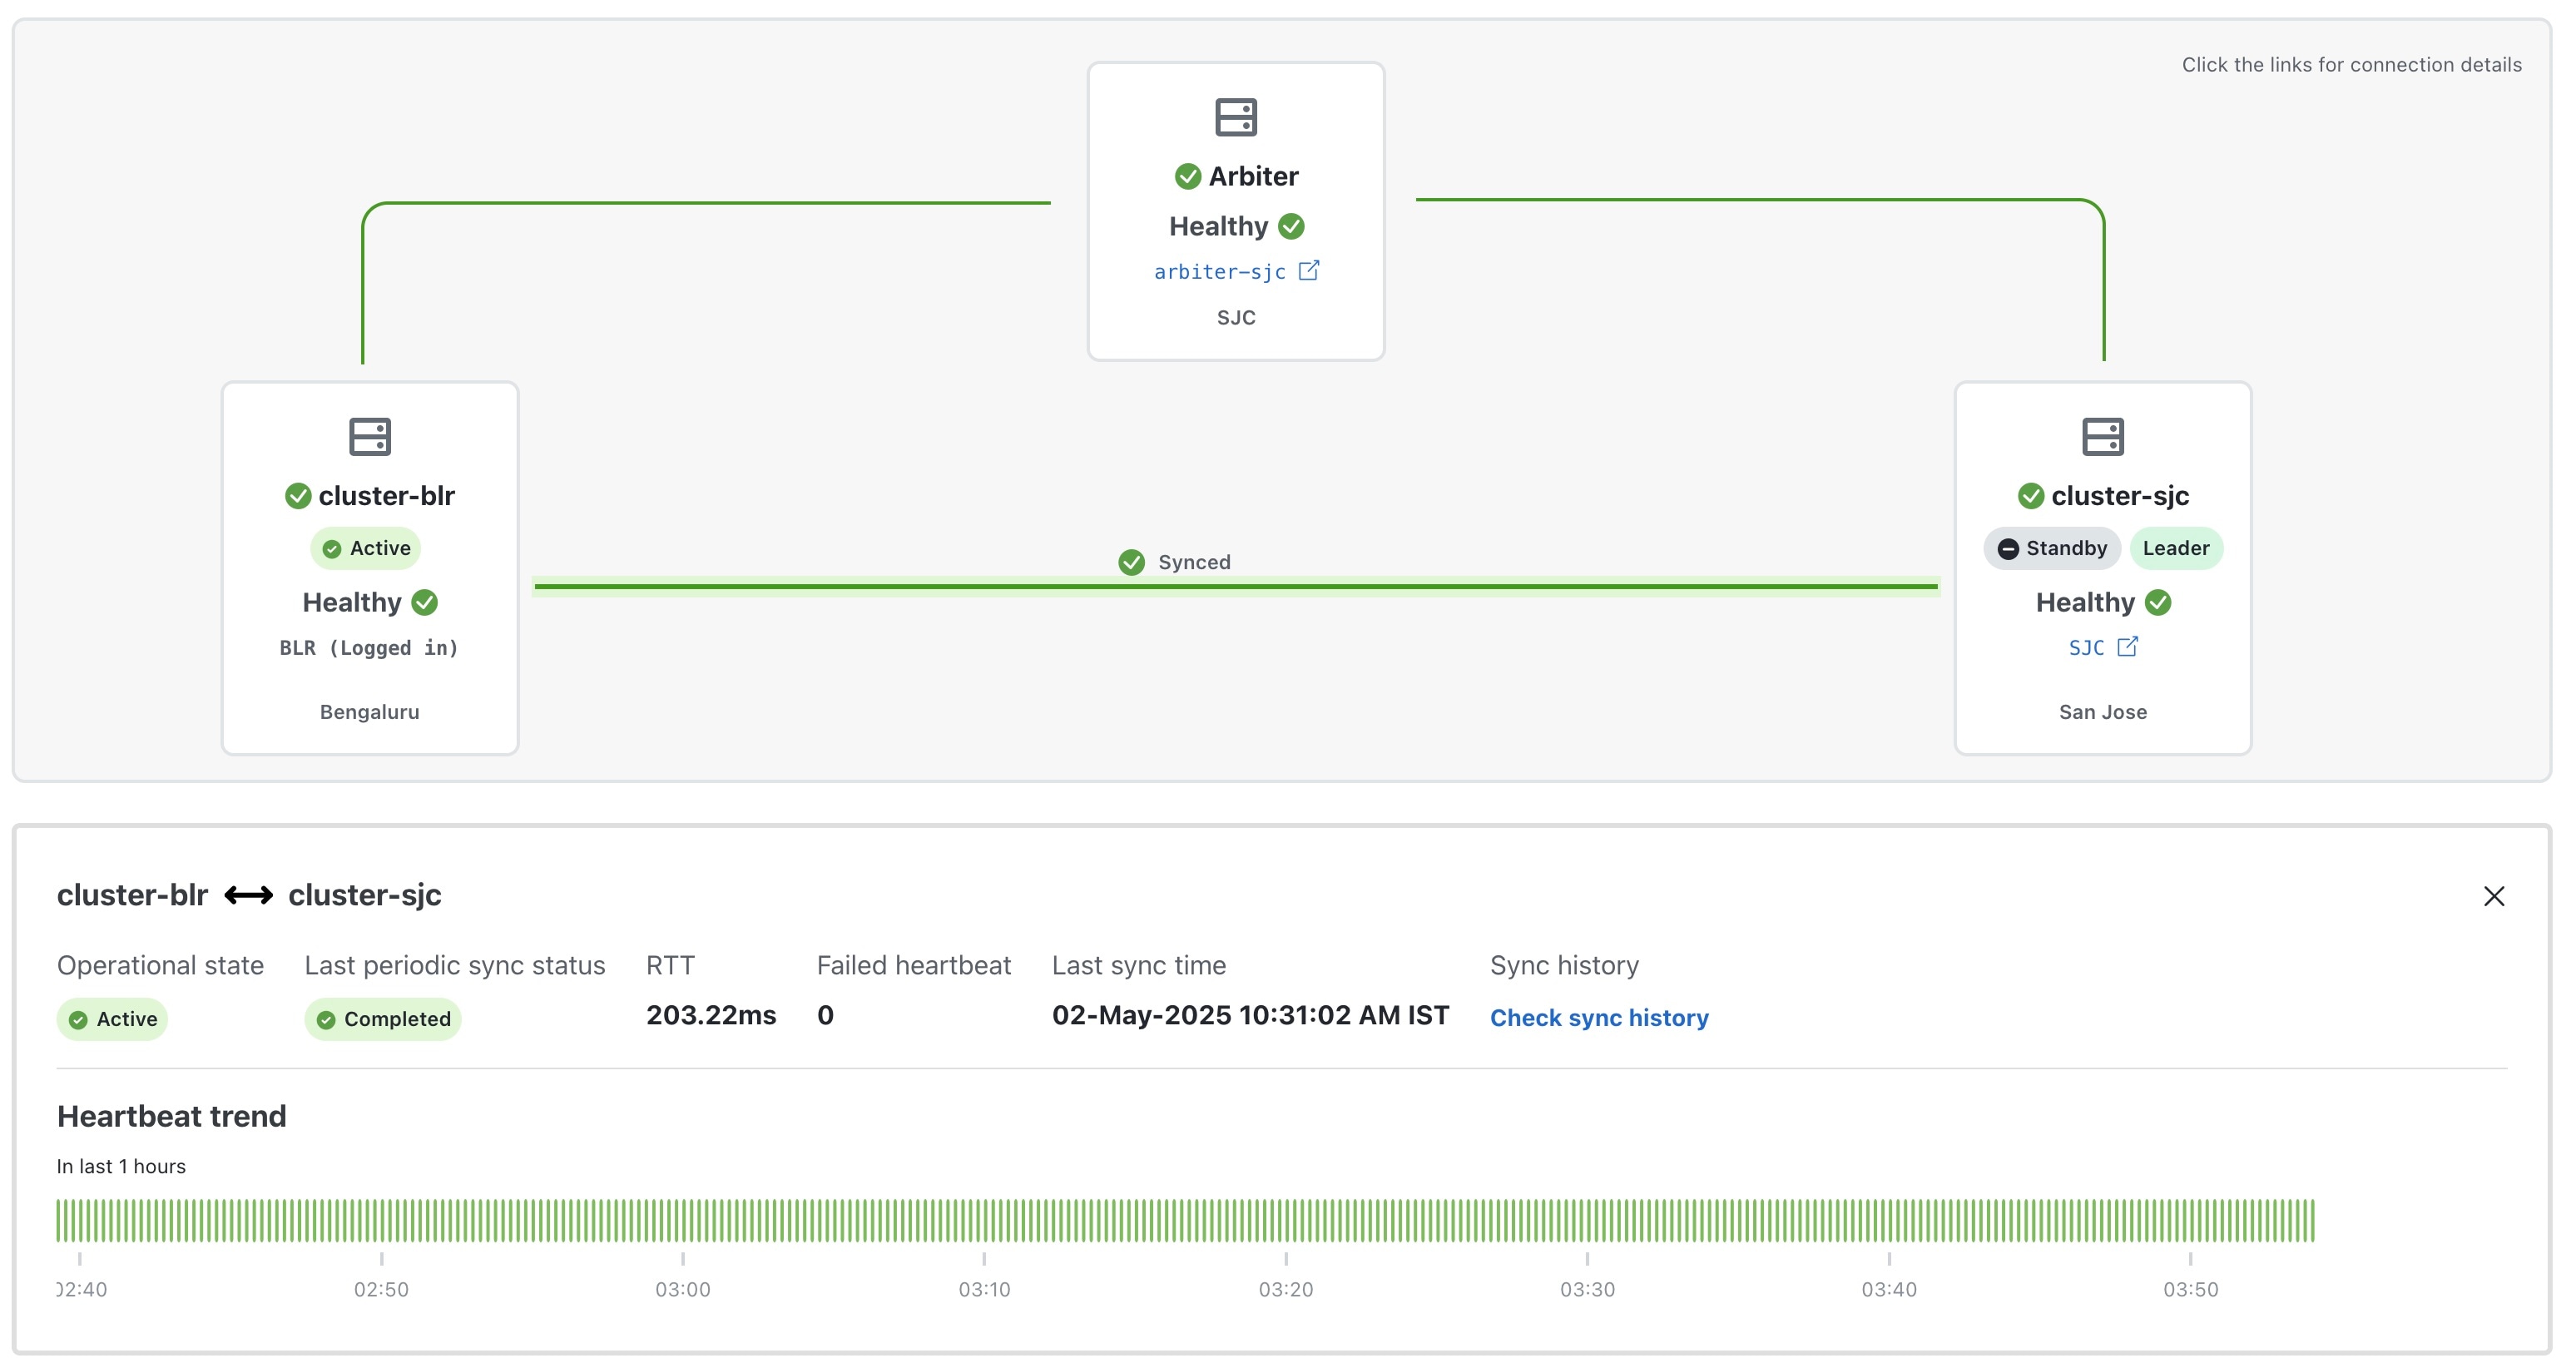Click the Active badge on cluster-blr card
Screen dimensions: 2576x1368
tap(366, 549)
